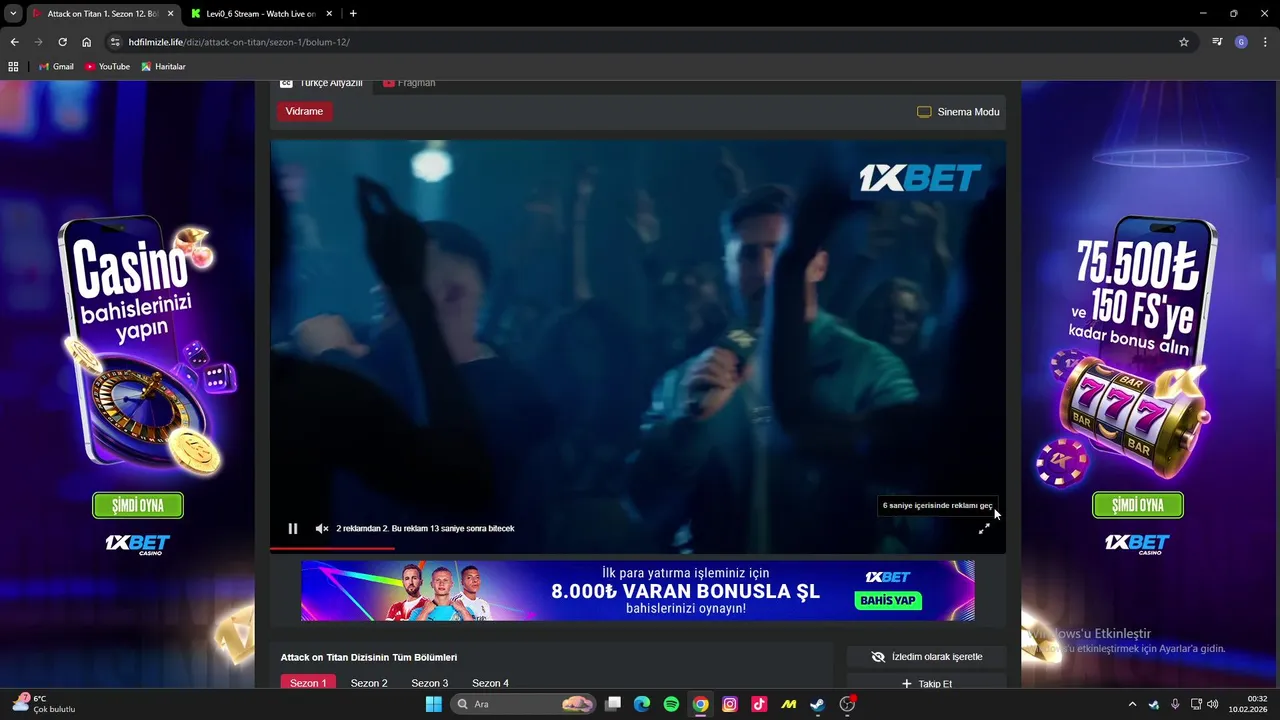This screenshot has width=1280, height=720.
Task: Open the YouTube bookmark
Action: coord(107,66)
